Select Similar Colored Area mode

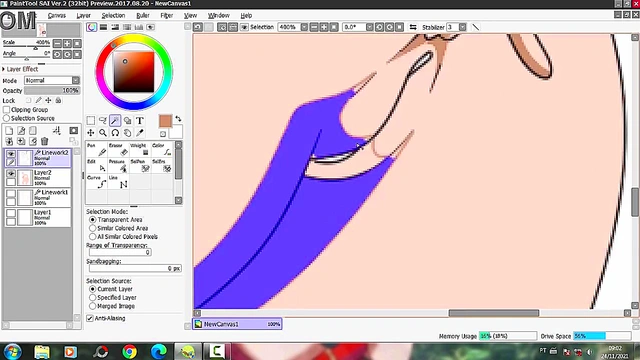coord(93,228)
